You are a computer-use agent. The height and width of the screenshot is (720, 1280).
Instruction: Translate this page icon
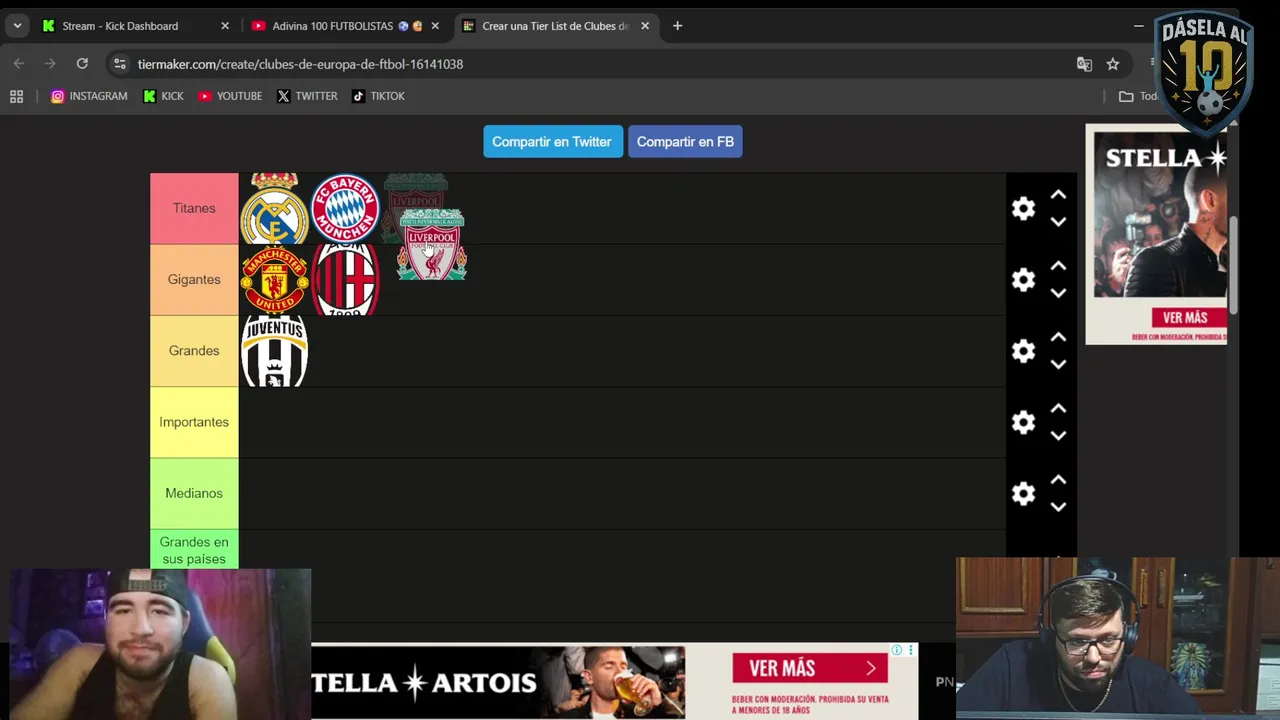(x=1084, y=64)
